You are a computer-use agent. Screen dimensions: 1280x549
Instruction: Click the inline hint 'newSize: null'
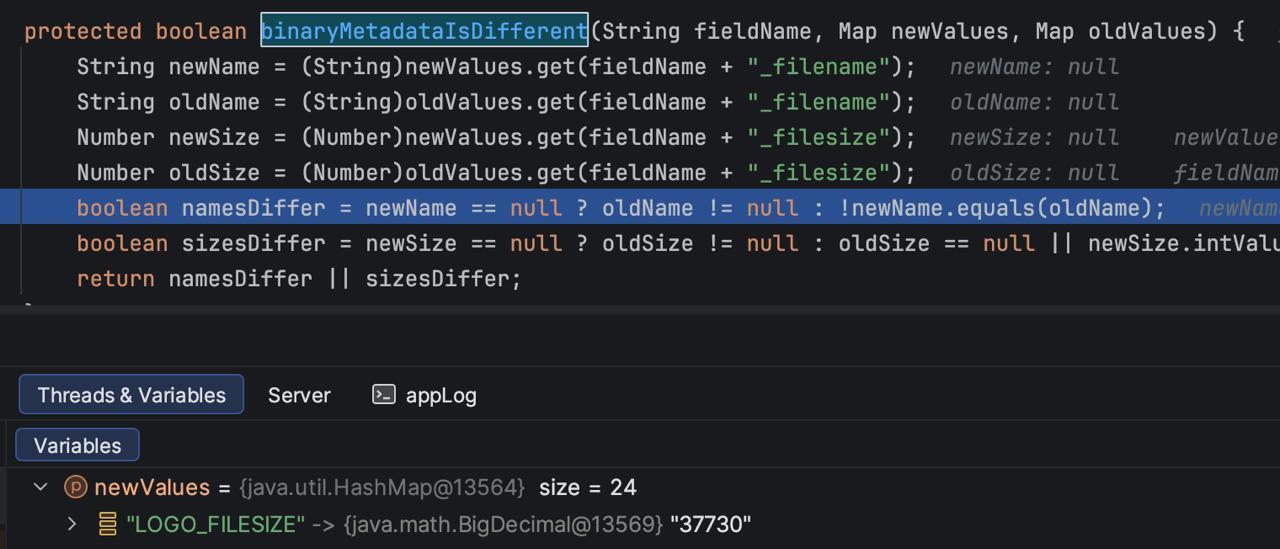click(x=1033, y=137)
